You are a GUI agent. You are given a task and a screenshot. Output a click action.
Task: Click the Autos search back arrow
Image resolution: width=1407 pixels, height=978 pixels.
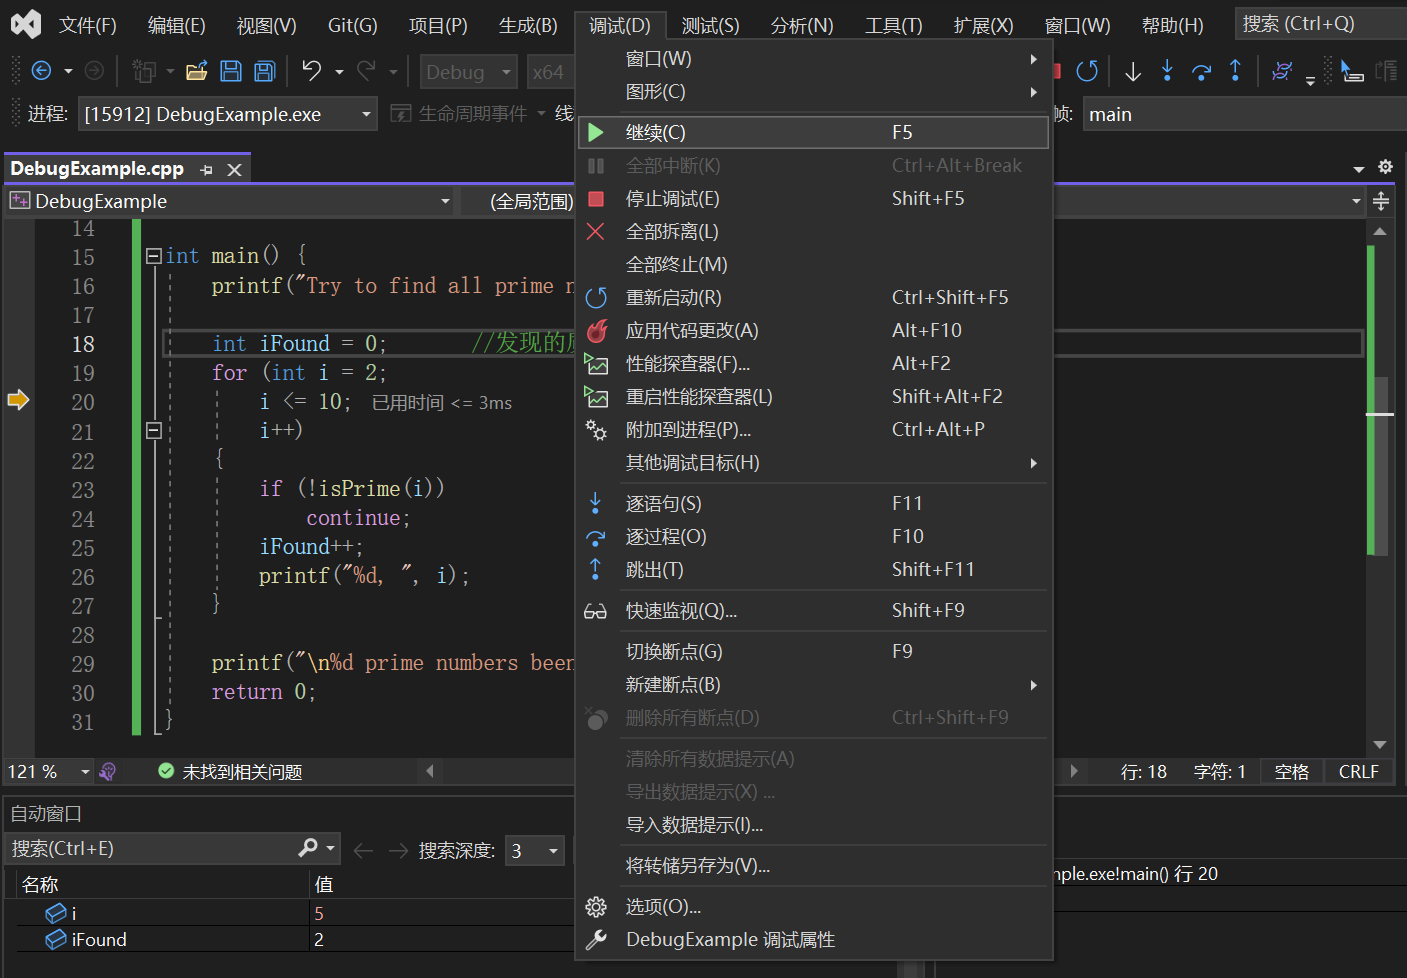(x=363, y=850)
